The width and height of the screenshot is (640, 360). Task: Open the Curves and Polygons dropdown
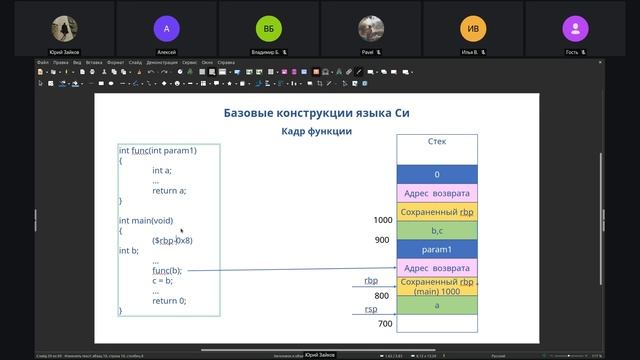142,84
